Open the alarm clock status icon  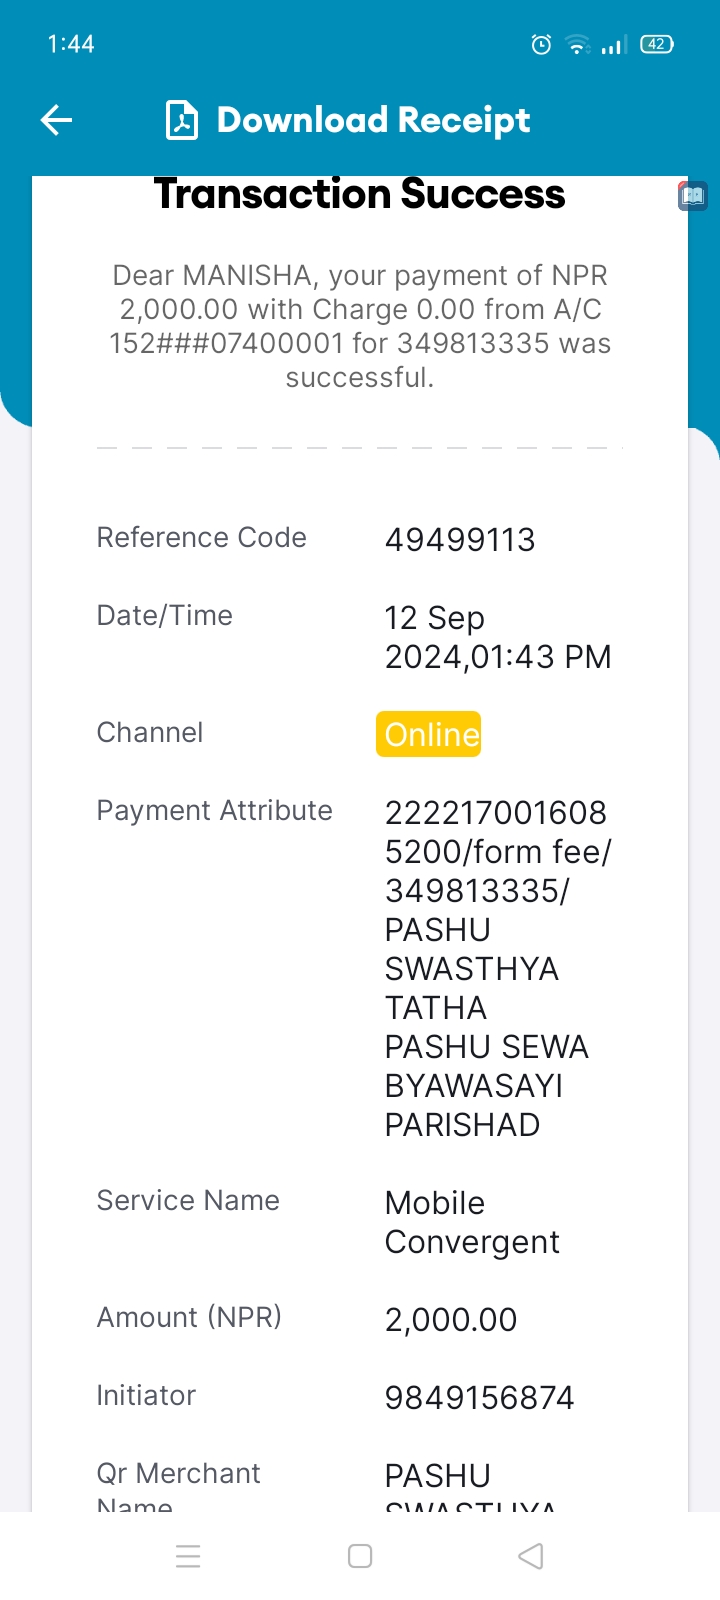pyautogui.click(x=541, y=44)
